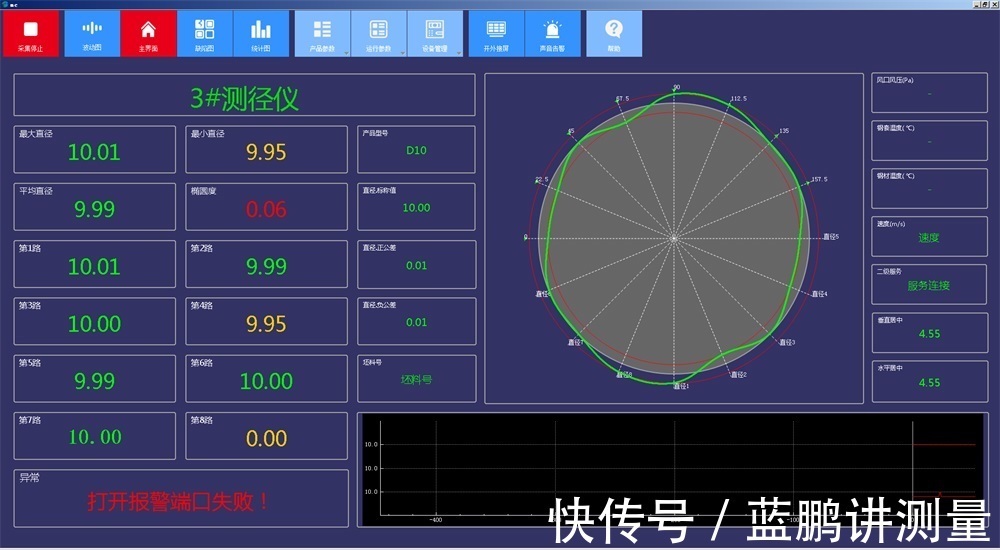Click the 坯料号 field
Image resolution: width=1000 pixels, height=550 pixels.
[416, 379]
